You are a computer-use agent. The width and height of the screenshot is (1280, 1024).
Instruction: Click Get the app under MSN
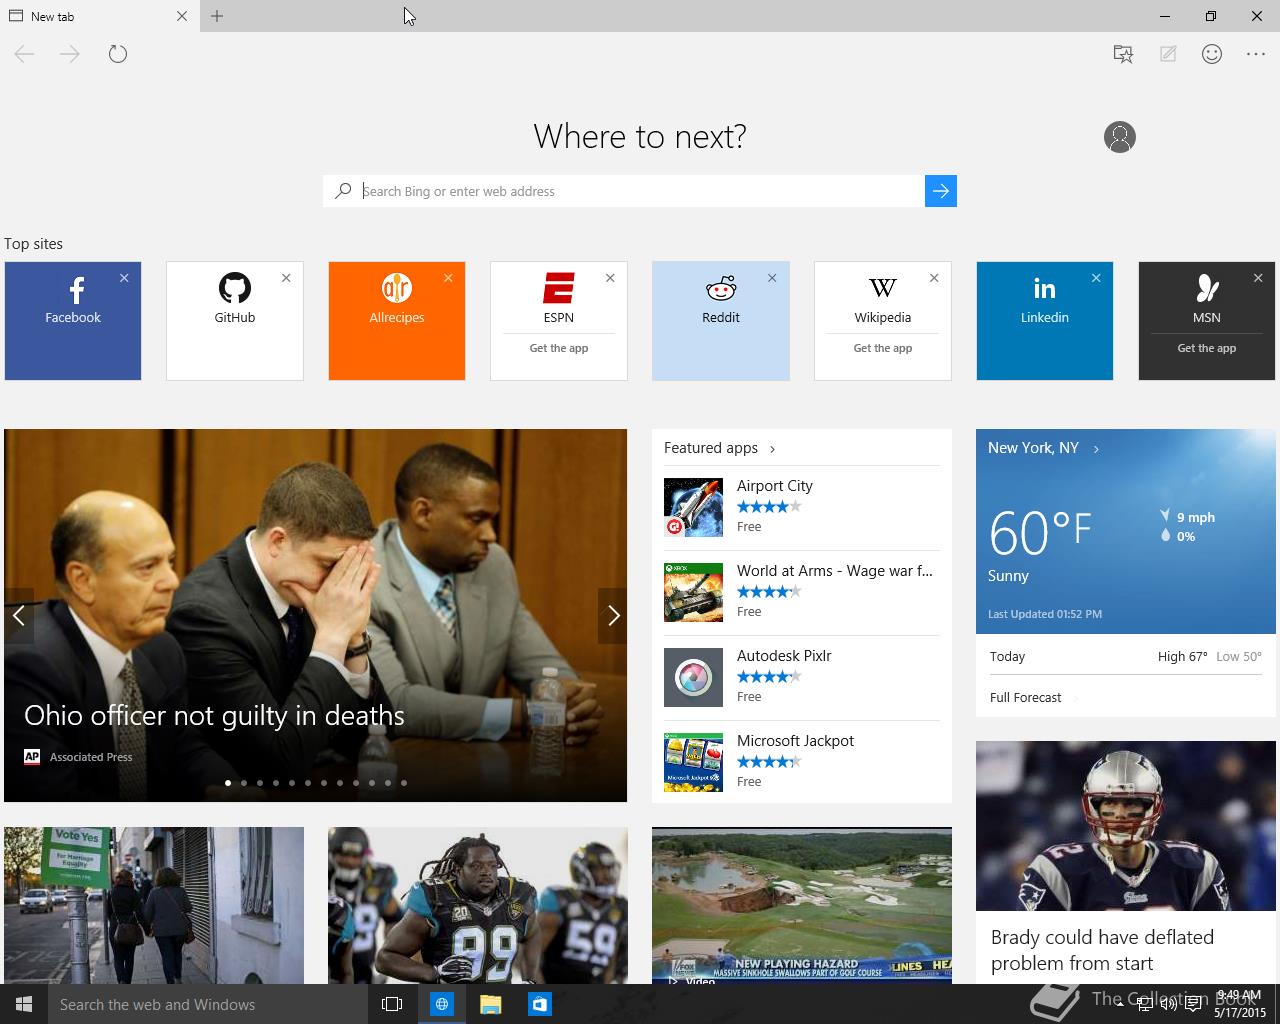pyautogui.click(x=1207, y=348)
